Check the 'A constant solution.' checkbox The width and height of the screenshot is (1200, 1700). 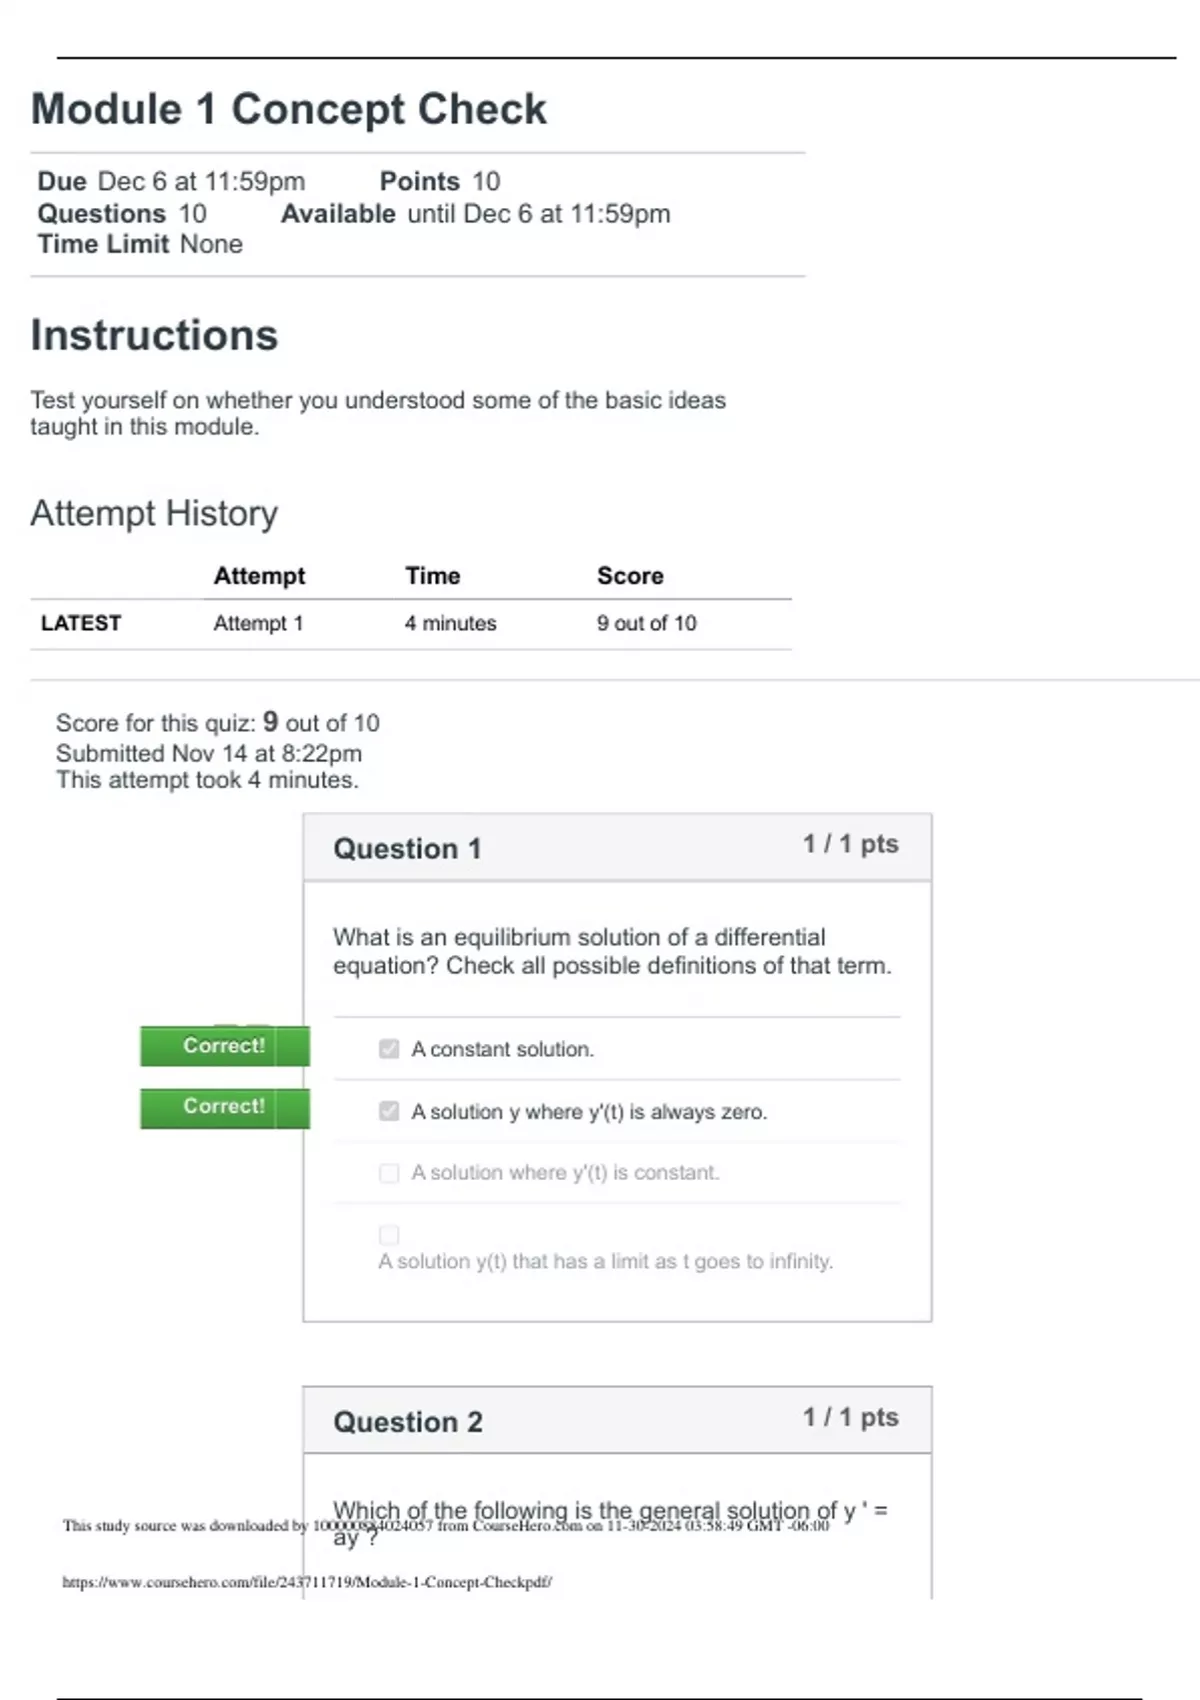point(389,1049)
